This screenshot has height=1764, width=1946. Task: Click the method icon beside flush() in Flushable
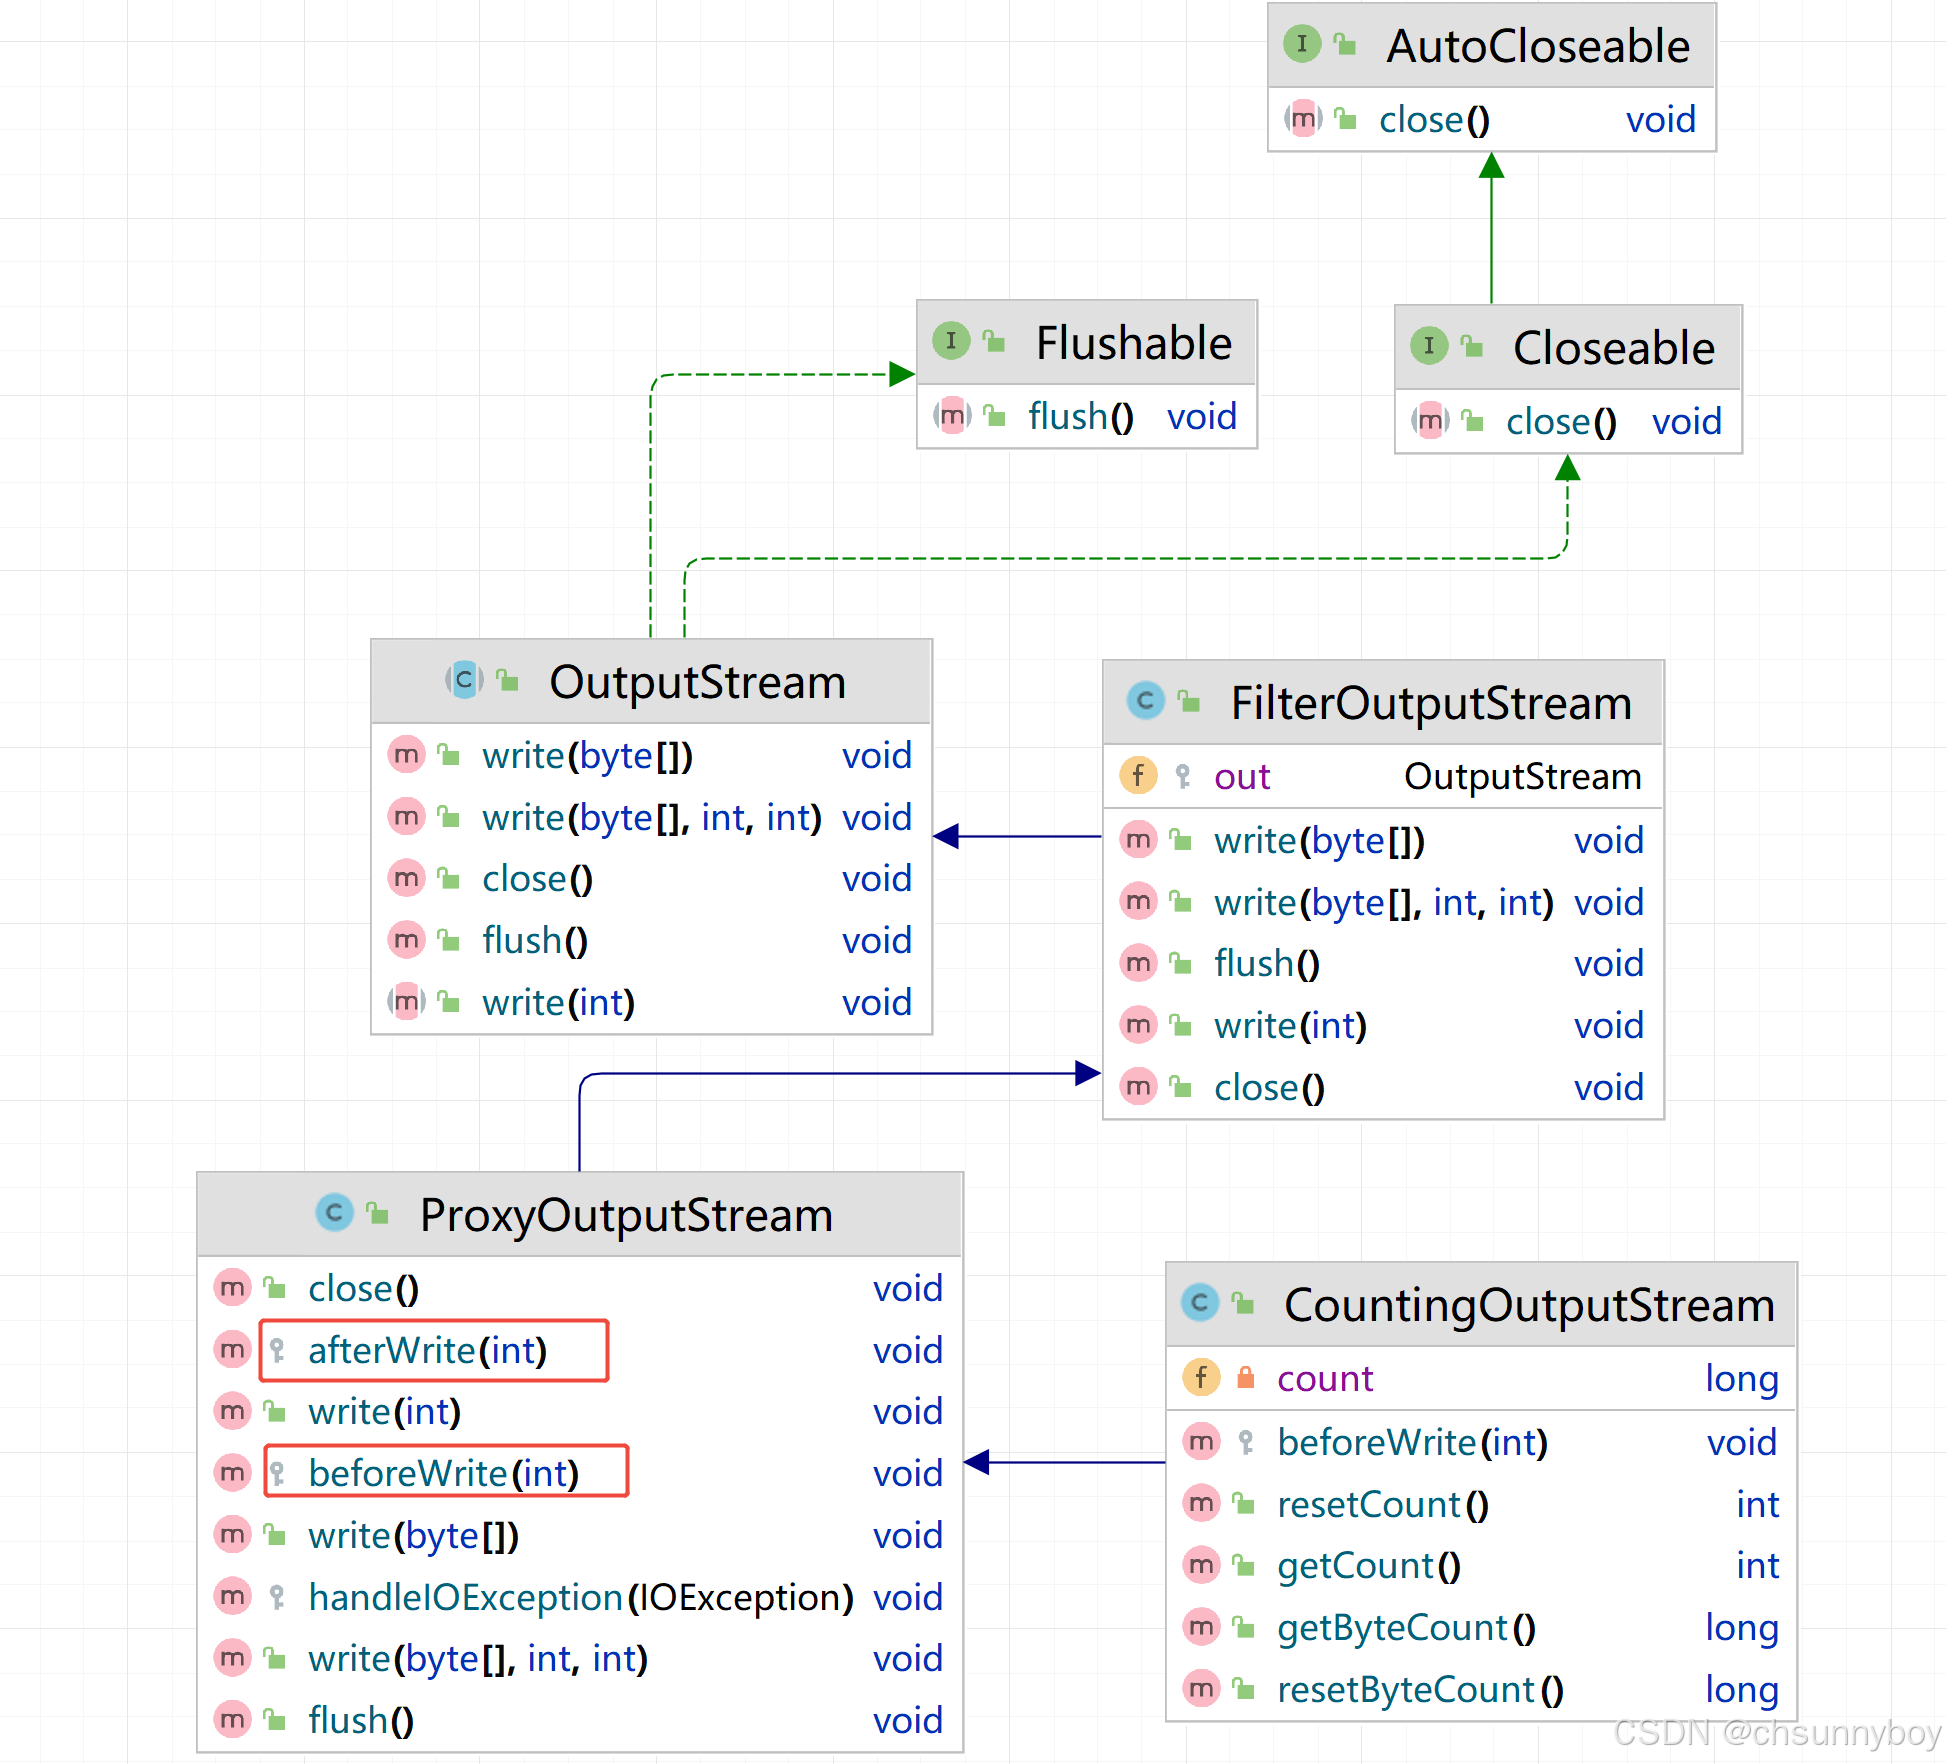952,415
